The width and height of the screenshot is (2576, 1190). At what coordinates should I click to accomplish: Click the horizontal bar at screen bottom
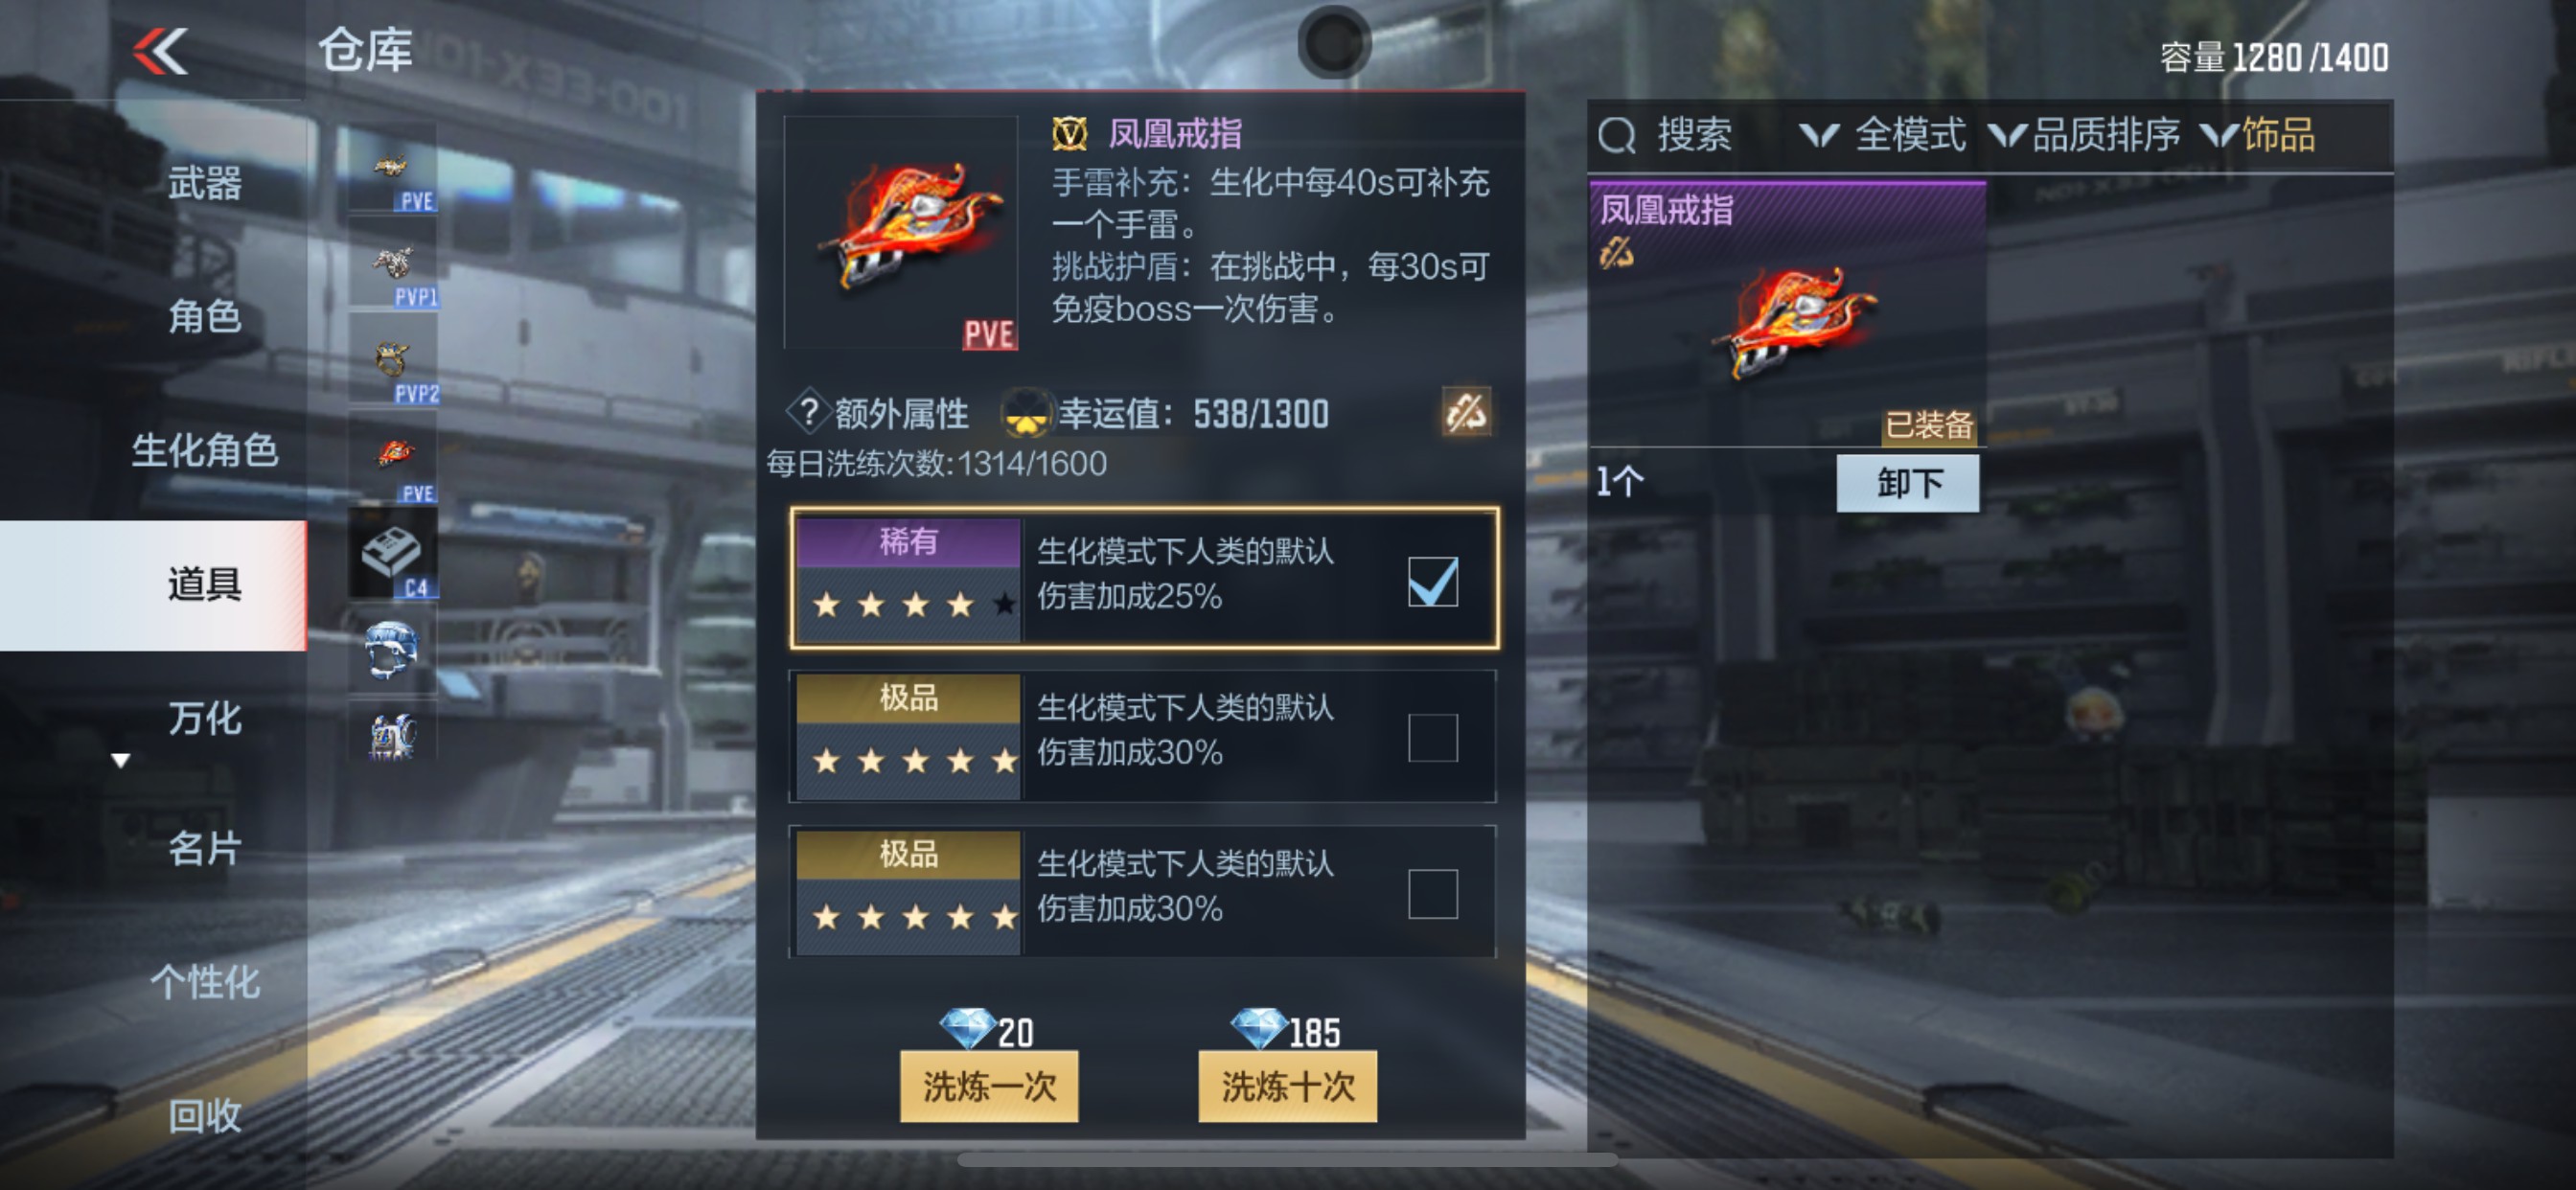pyautogui.click(x=1287, y=1160)
